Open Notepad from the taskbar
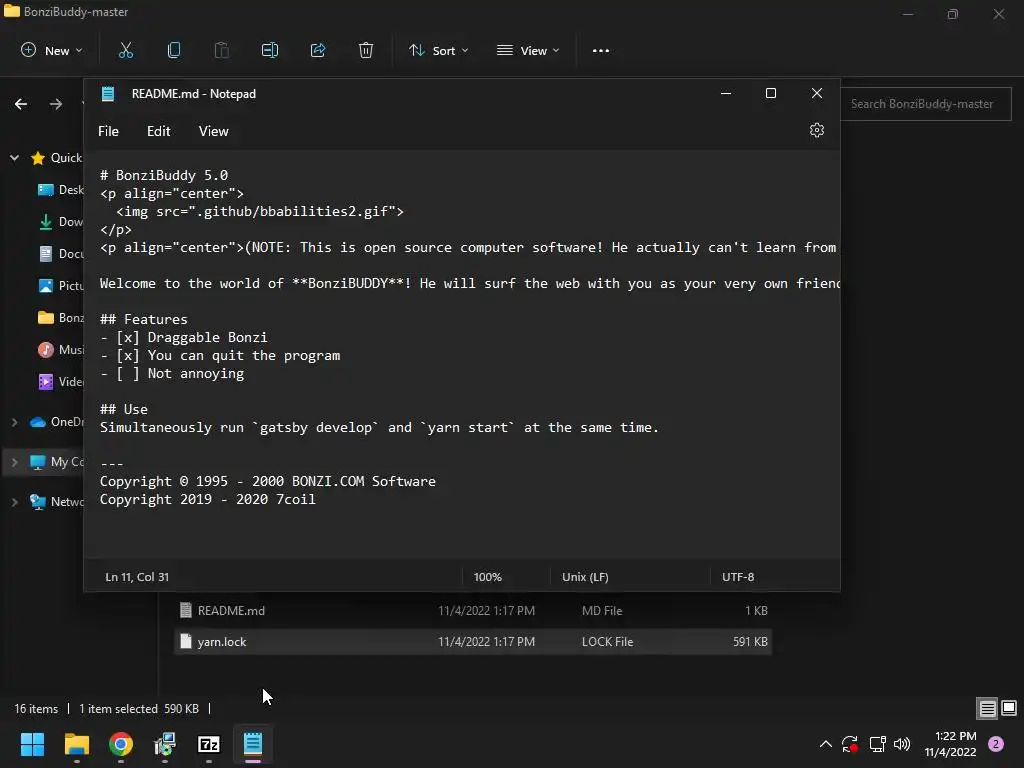1024x768 pixels. pos(253,744)
